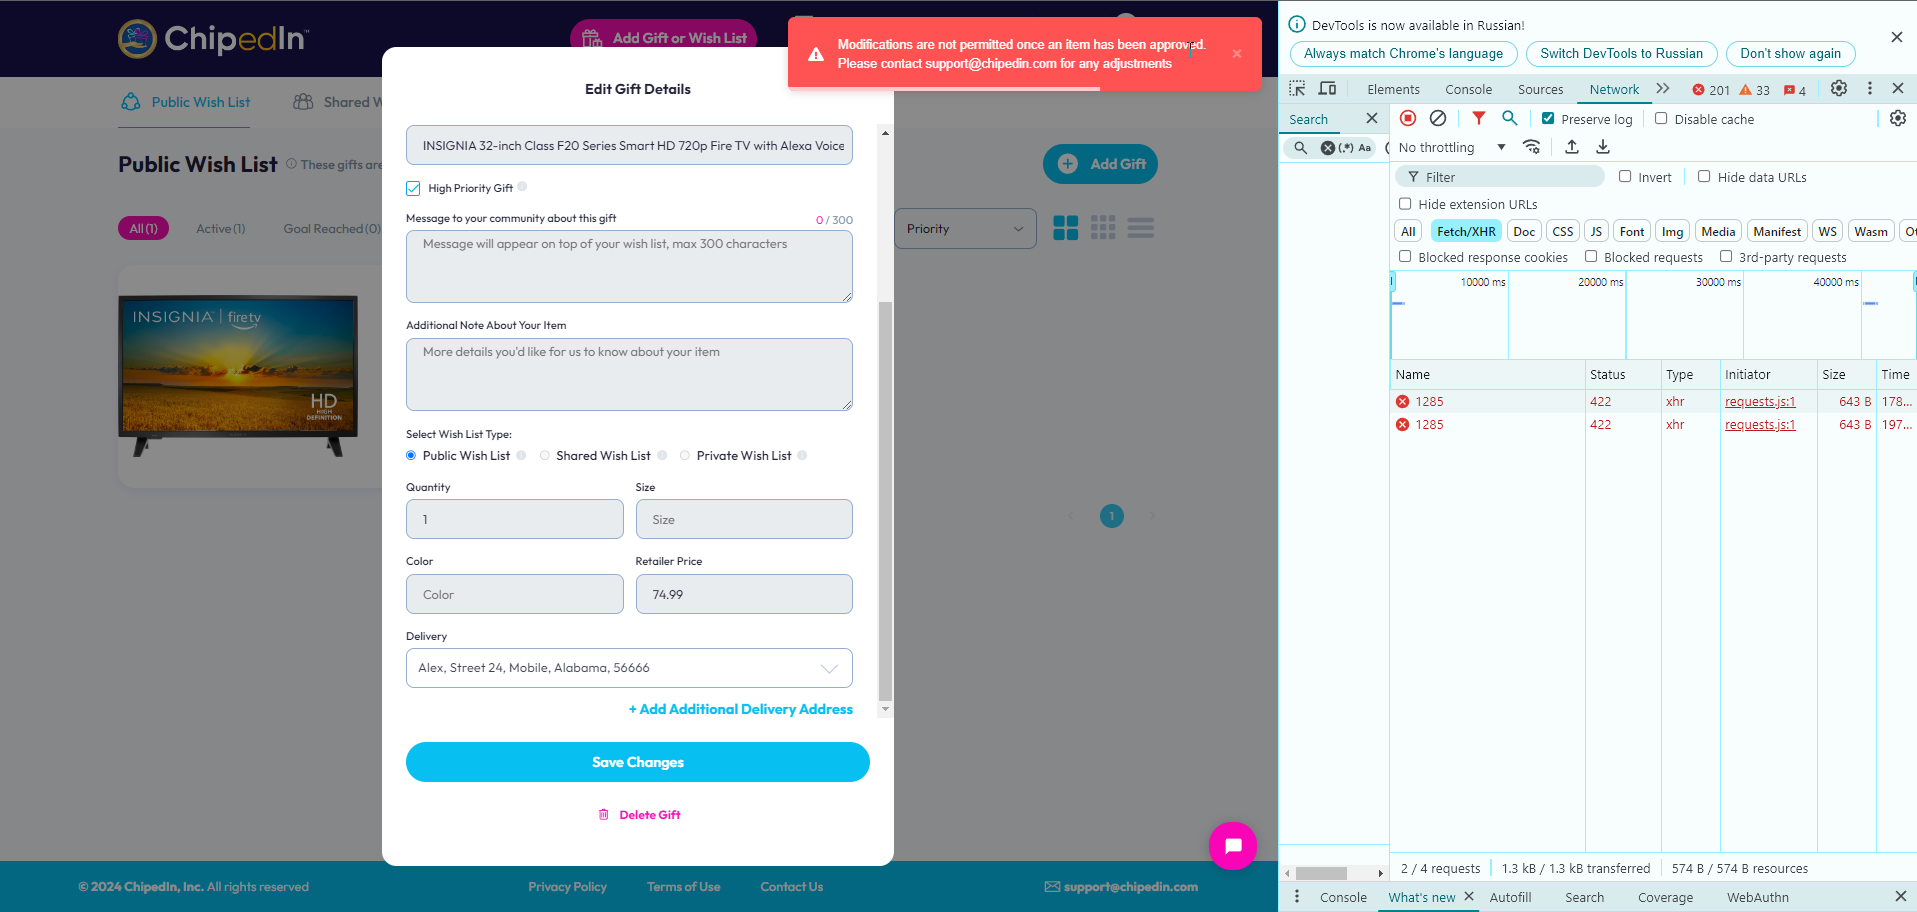Viewport: 1917px width, 912px height.
Task: Select the list view icon
Action: (x=1141, y=228)
